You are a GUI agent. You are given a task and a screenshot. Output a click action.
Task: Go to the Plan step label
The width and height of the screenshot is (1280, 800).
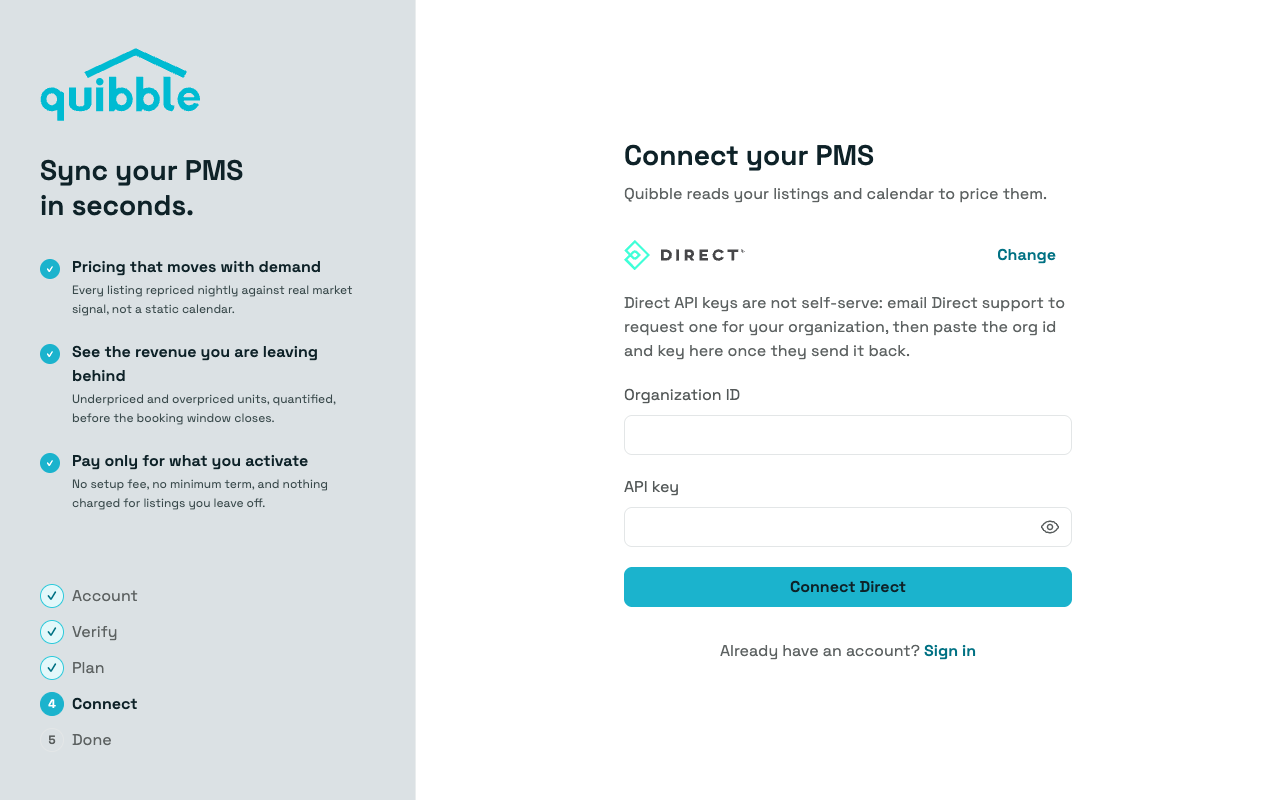pyautogui.click(x=88, y=668)
